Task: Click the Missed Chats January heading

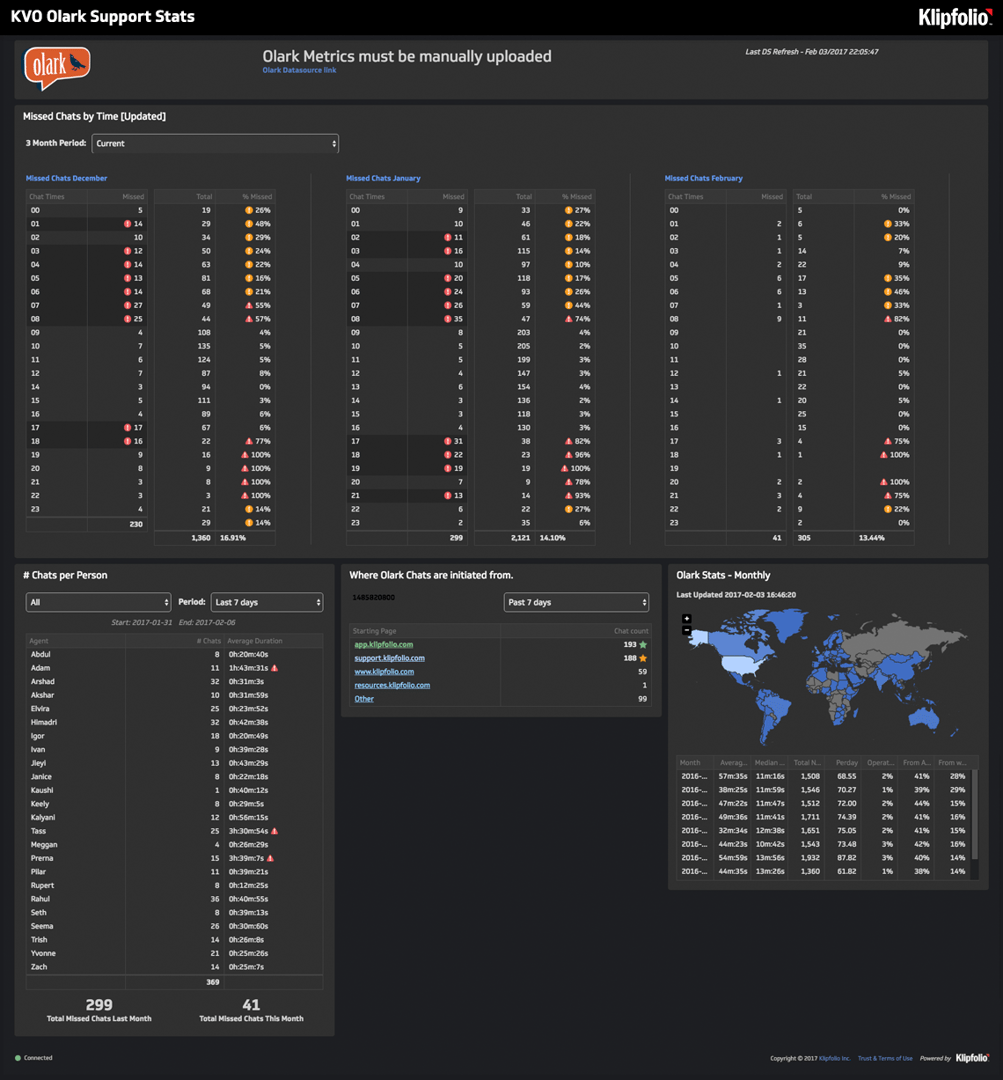Action: (x=383, y=178)
